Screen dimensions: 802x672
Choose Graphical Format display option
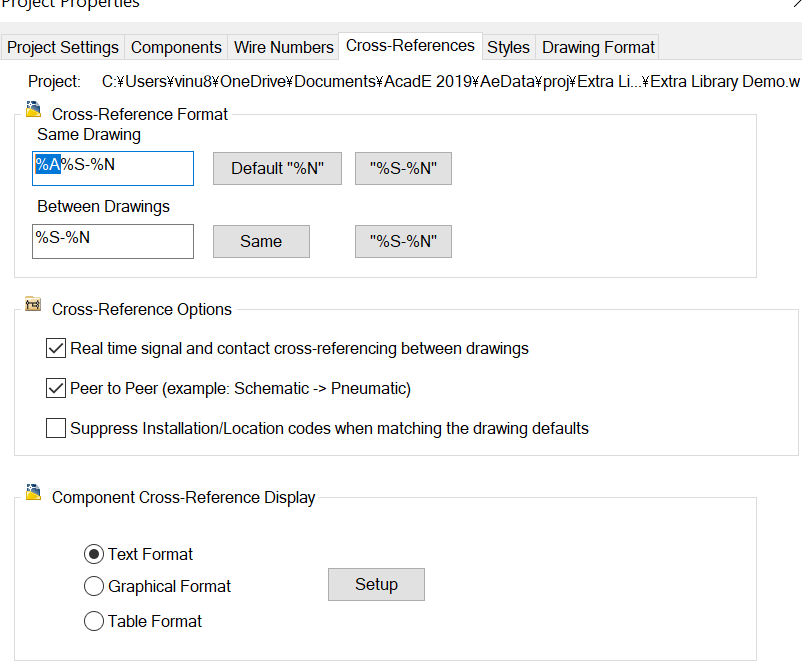94,586
